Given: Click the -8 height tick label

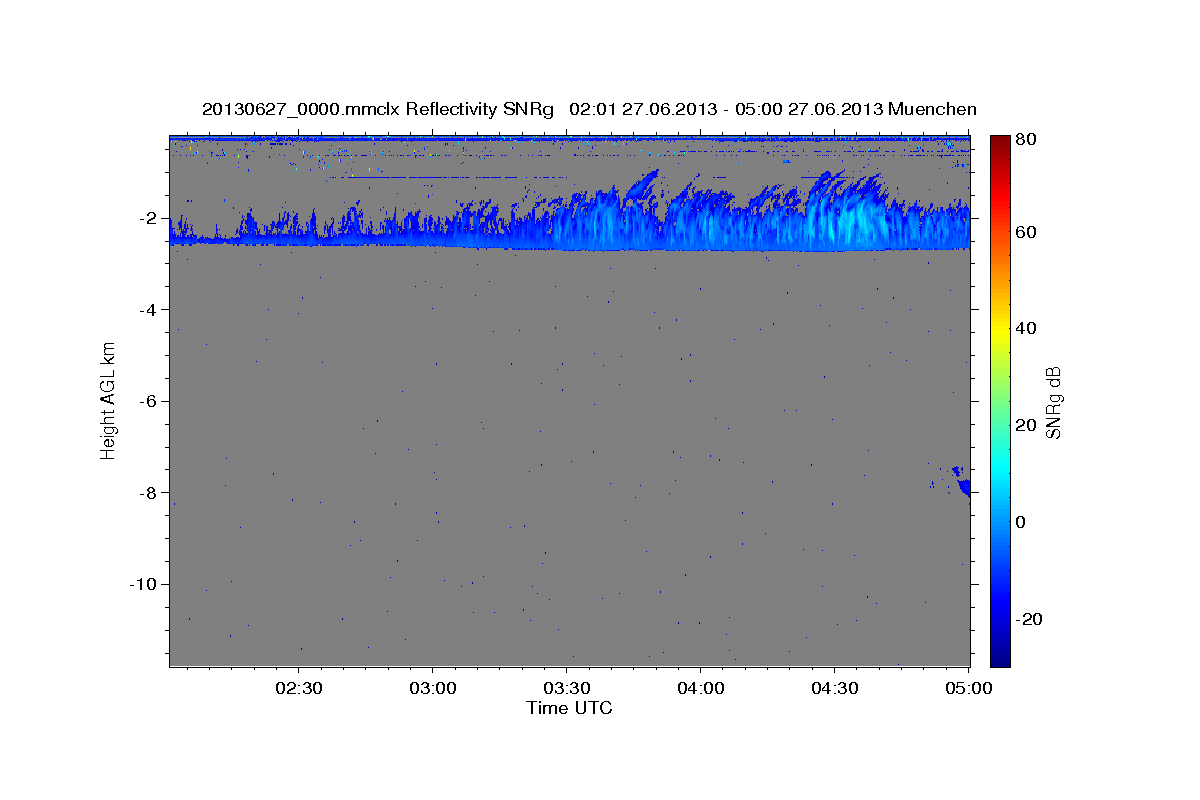Looking at the screenshot, I should [x=148, y=492].
